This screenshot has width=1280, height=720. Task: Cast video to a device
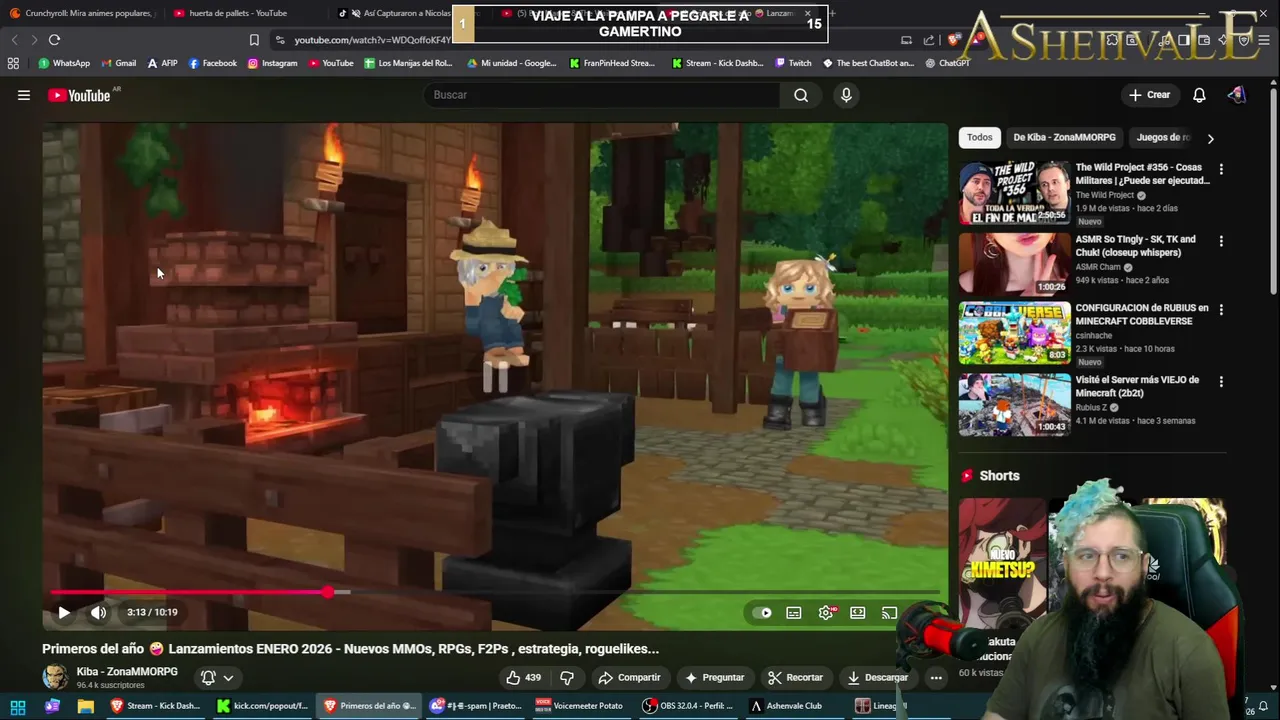(889, 613)
